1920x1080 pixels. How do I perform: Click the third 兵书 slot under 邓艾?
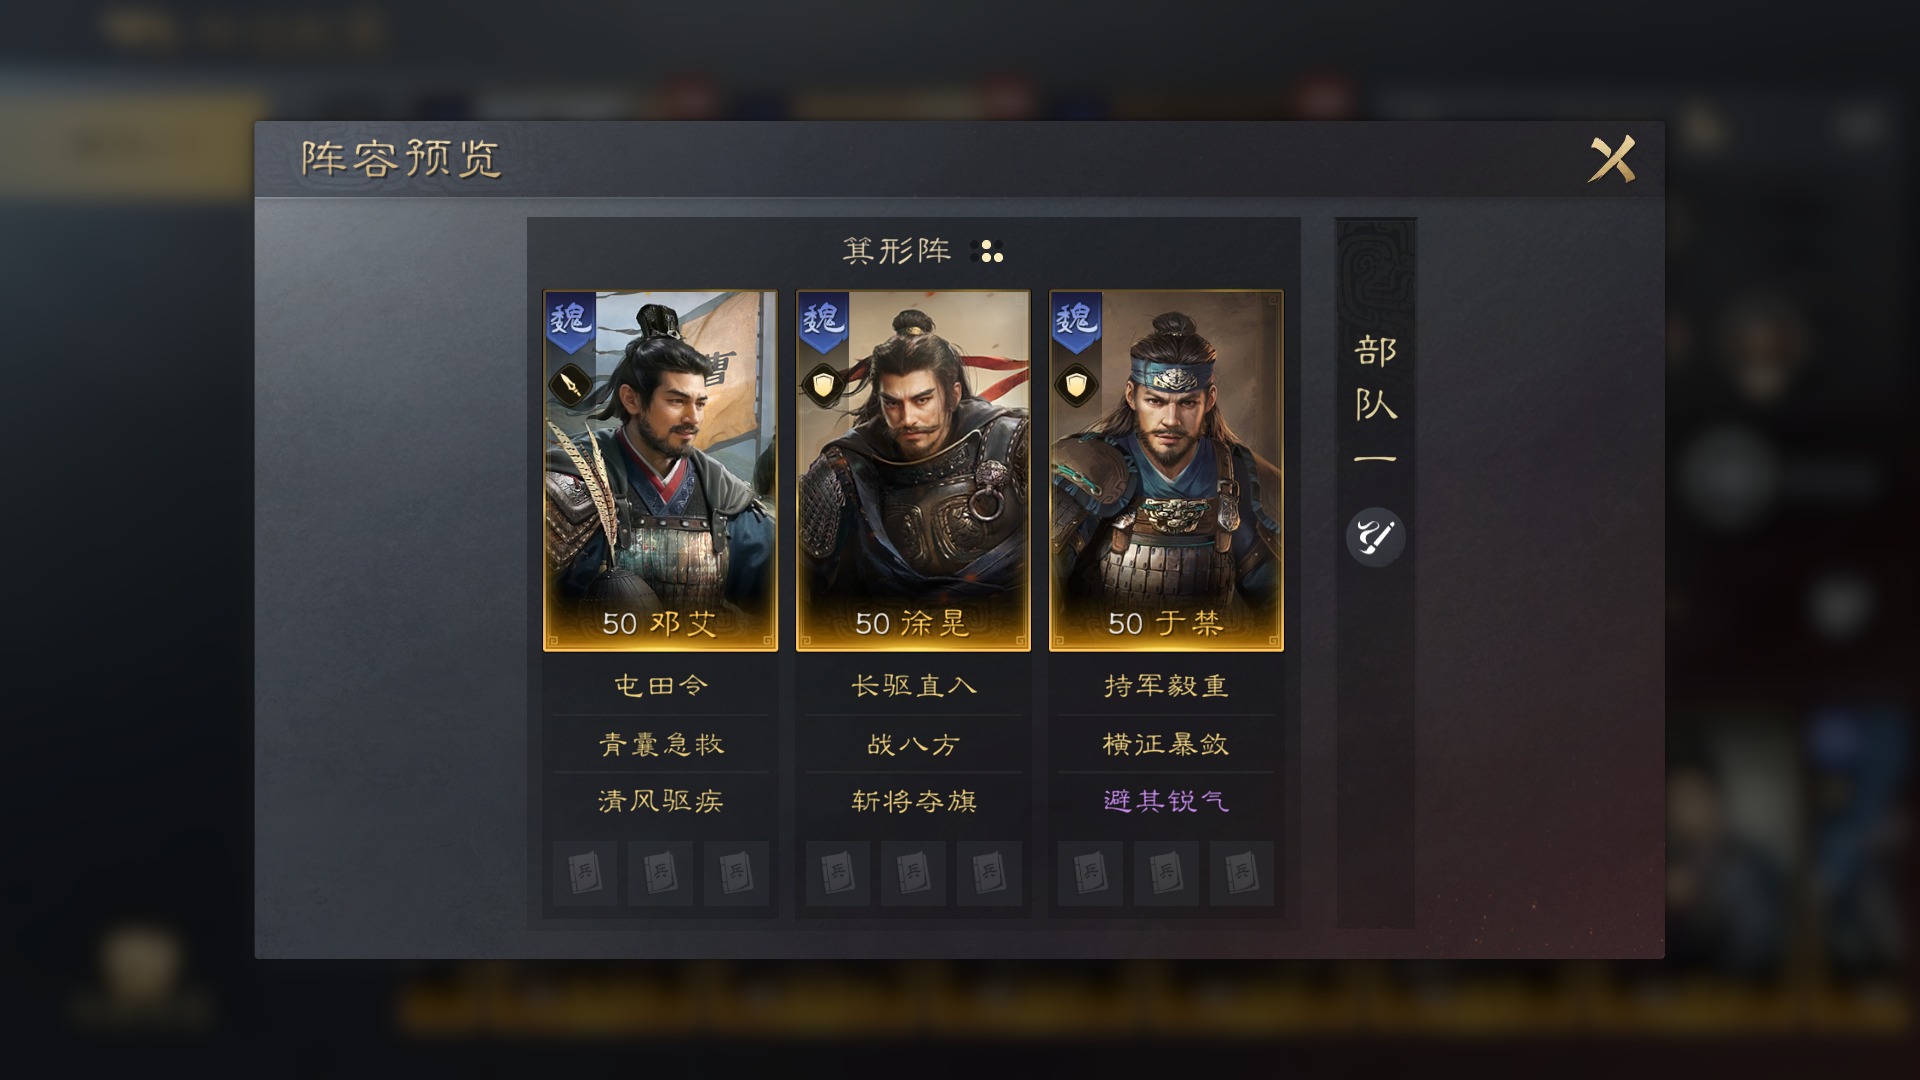[736, 873]
